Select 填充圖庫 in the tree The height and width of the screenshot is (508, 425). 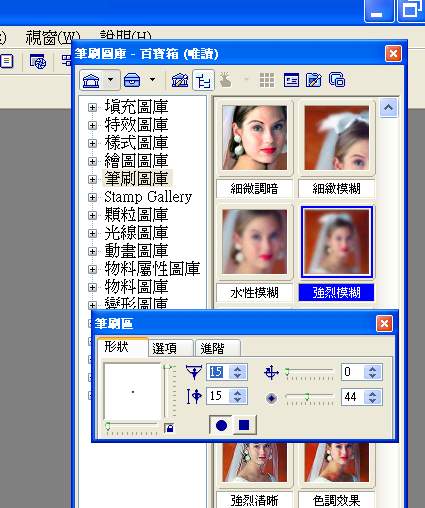136,107
